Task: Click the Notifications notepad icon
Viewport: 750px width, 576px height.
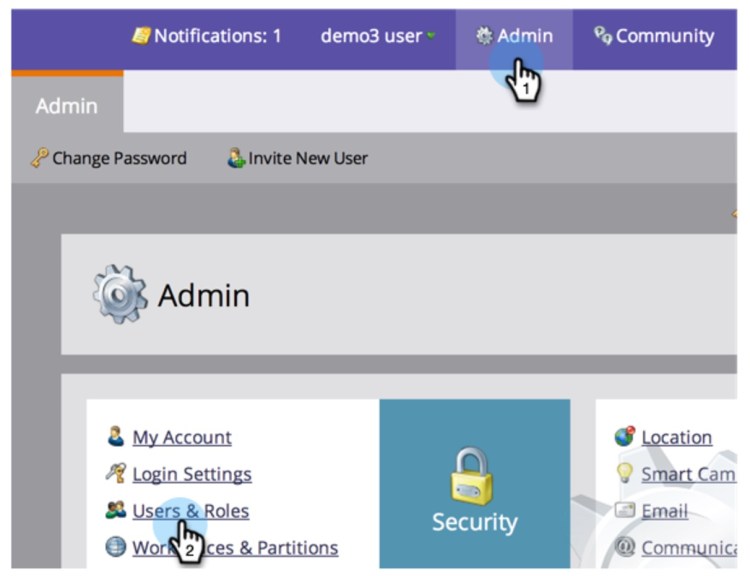Action: click(141, 36)
